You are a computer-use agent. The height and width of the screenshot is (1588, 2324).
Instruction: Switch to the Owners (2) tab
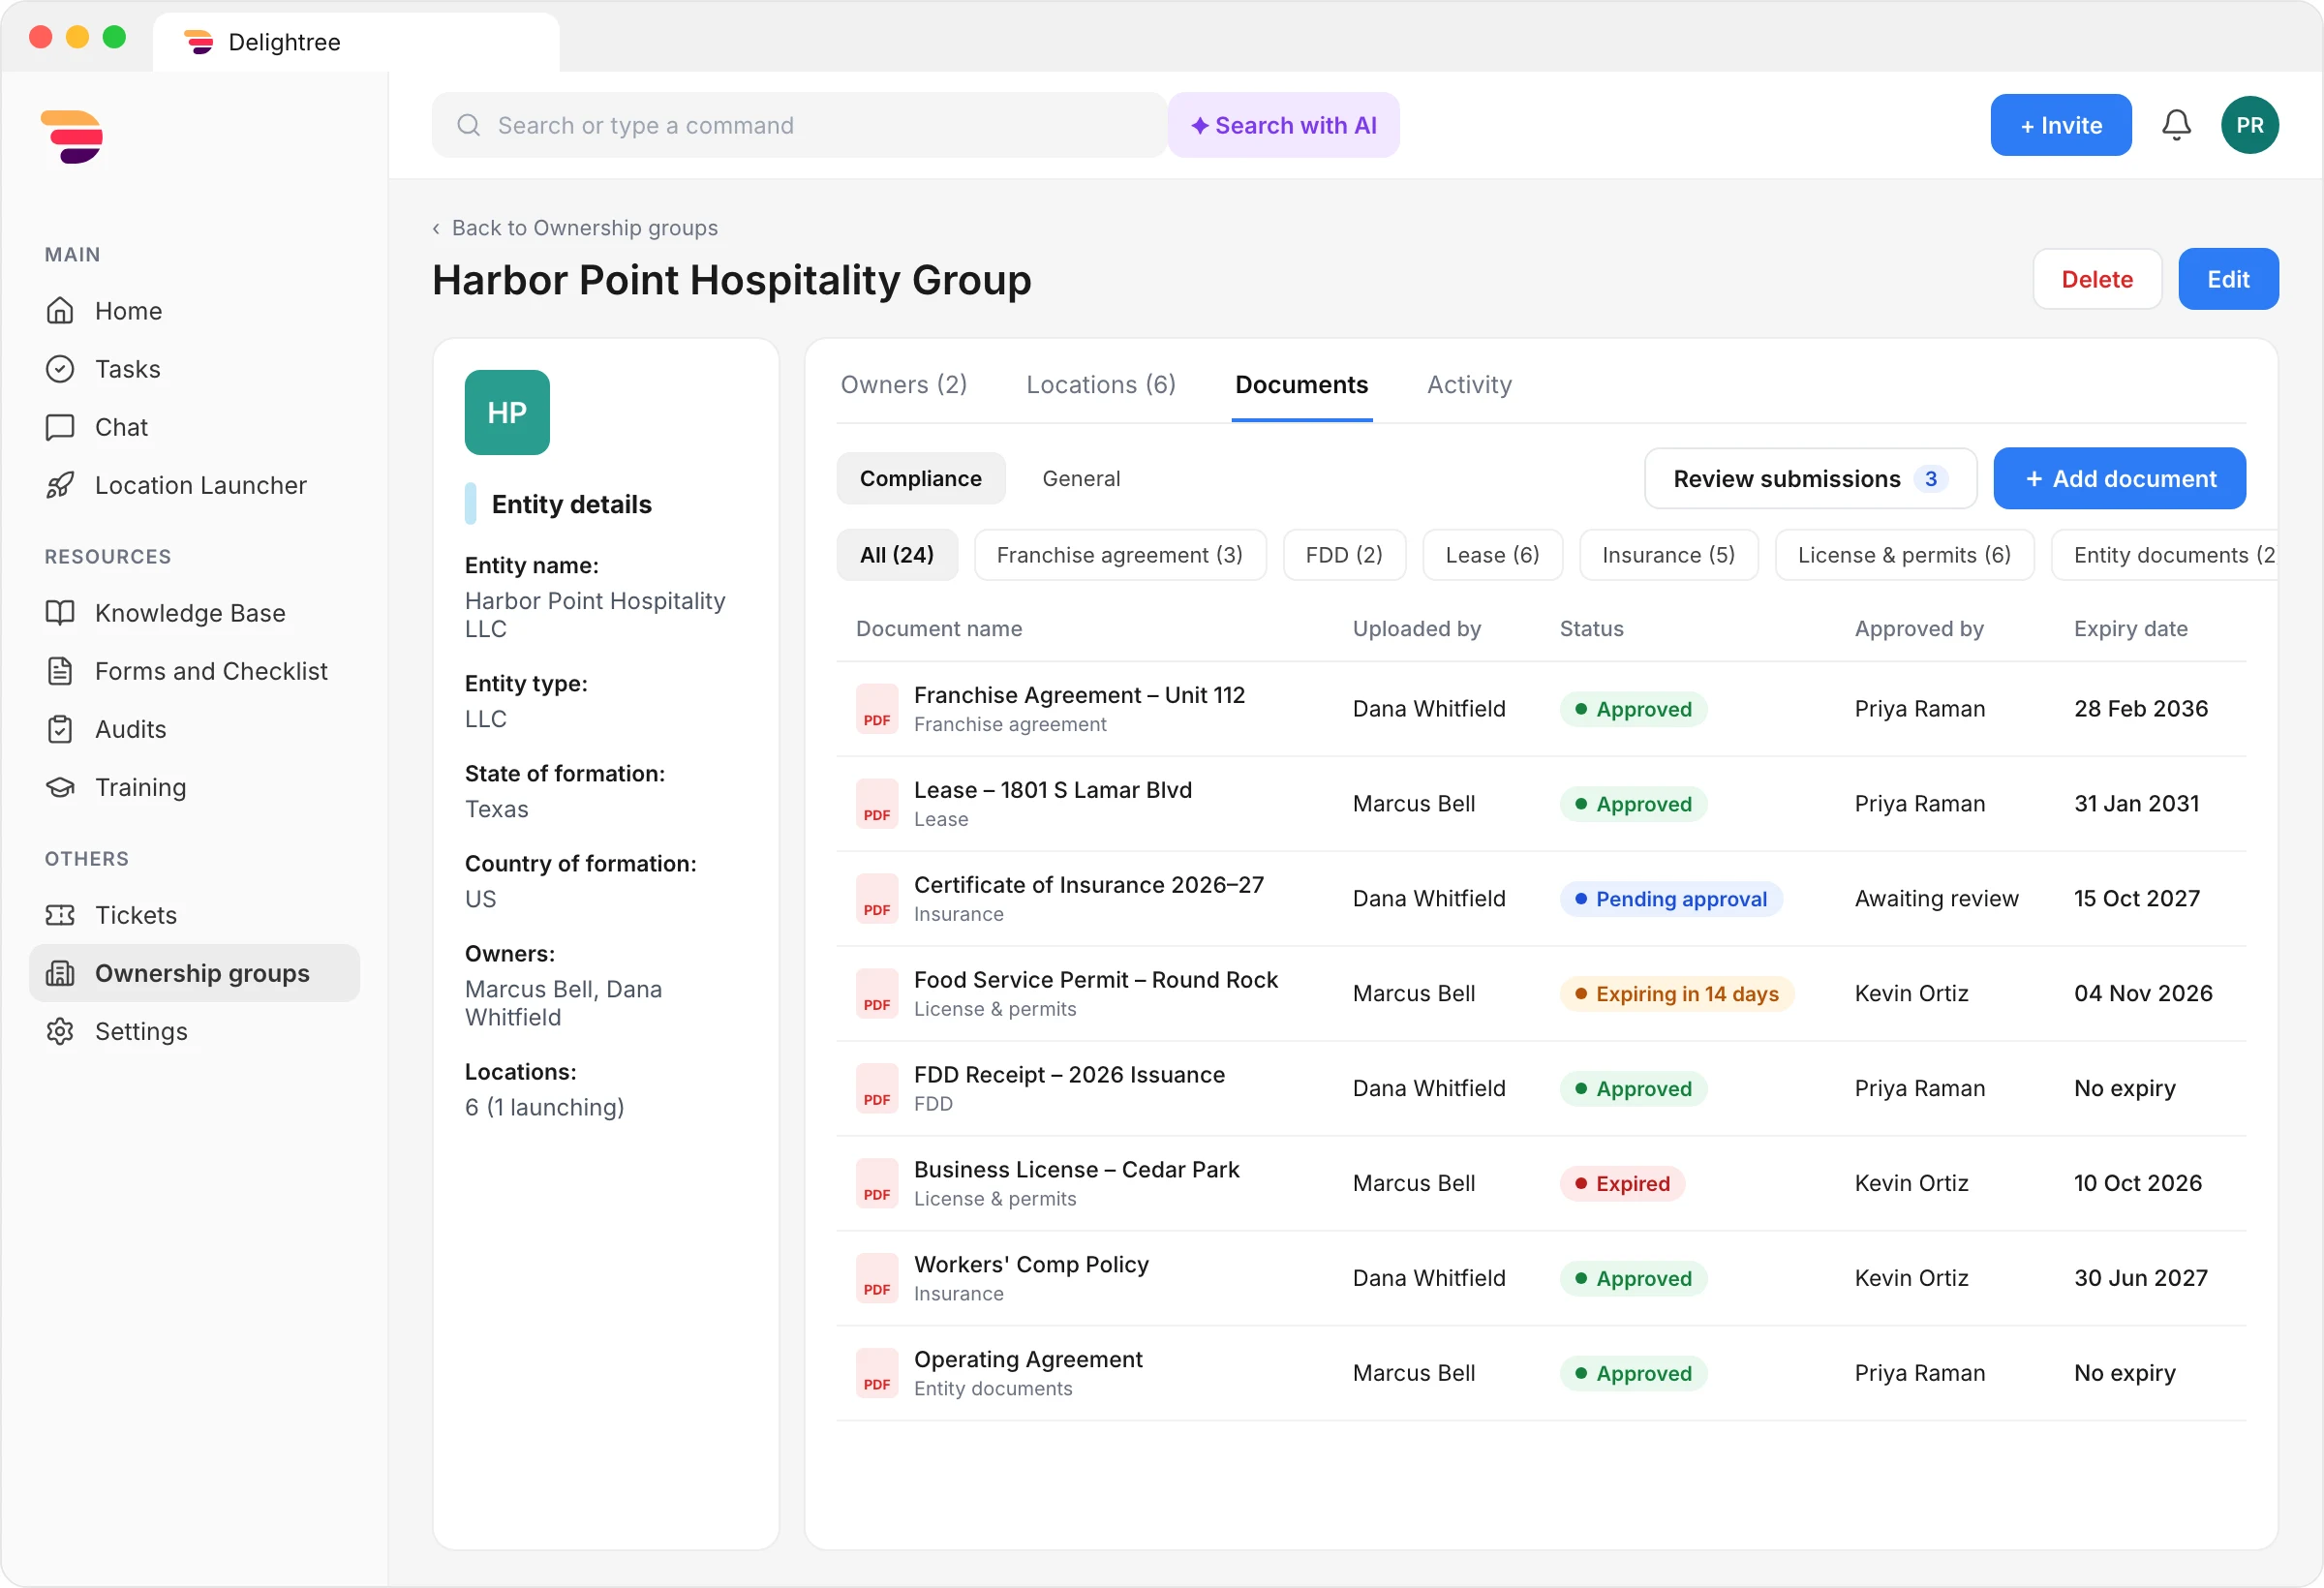(x=904, y=385)
